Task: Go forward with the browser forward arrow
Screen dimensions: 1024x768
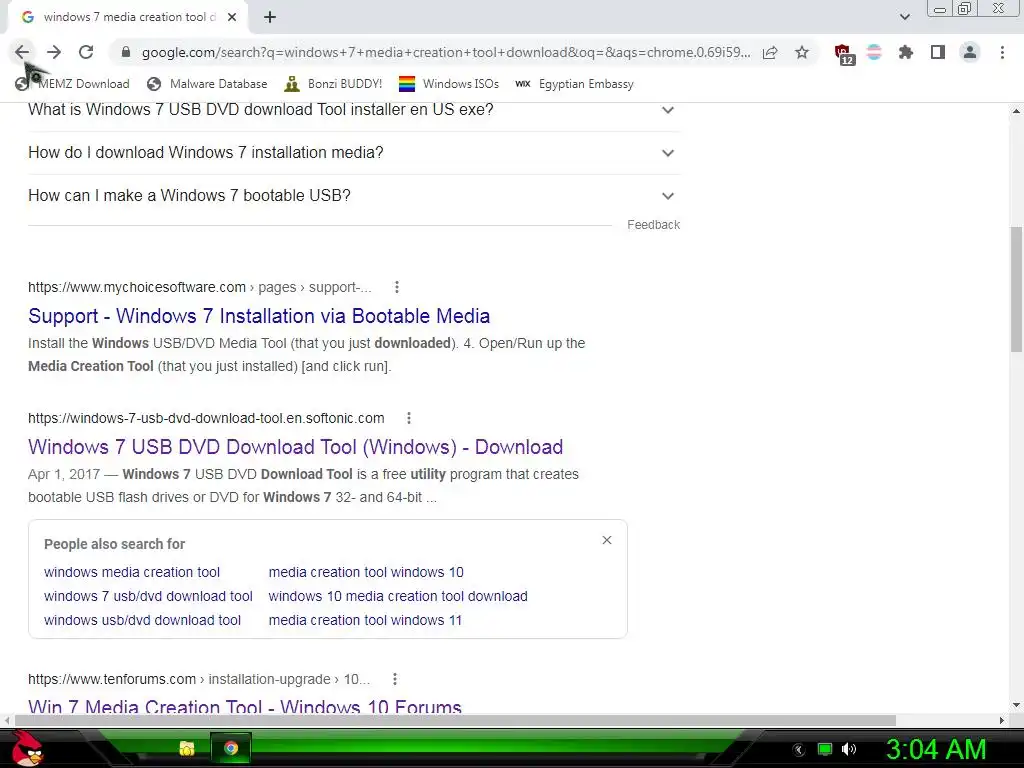Action: click(54, 52)
